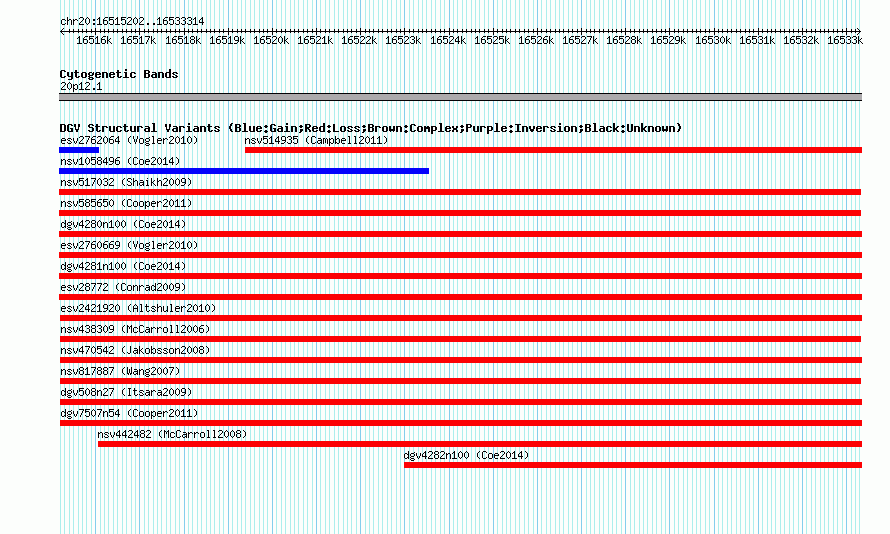Open nsv438309 (McCarroll2006) variant label
This screenshot has width=890, height=534.
click(135, 329)
